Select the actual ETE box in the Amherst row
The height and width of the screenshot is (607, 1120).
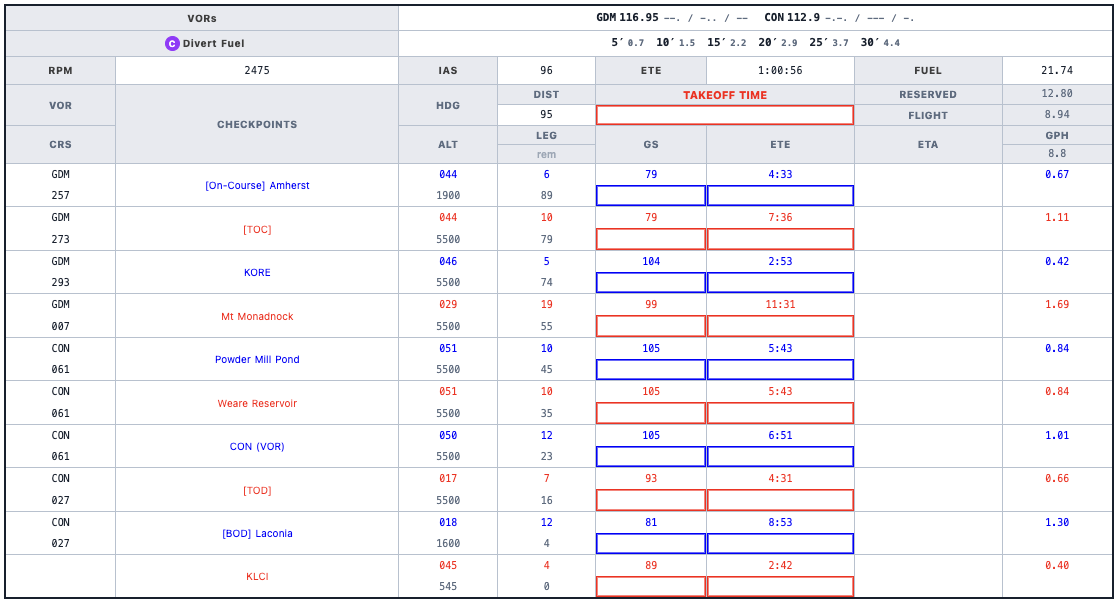(x=780, y=196)
